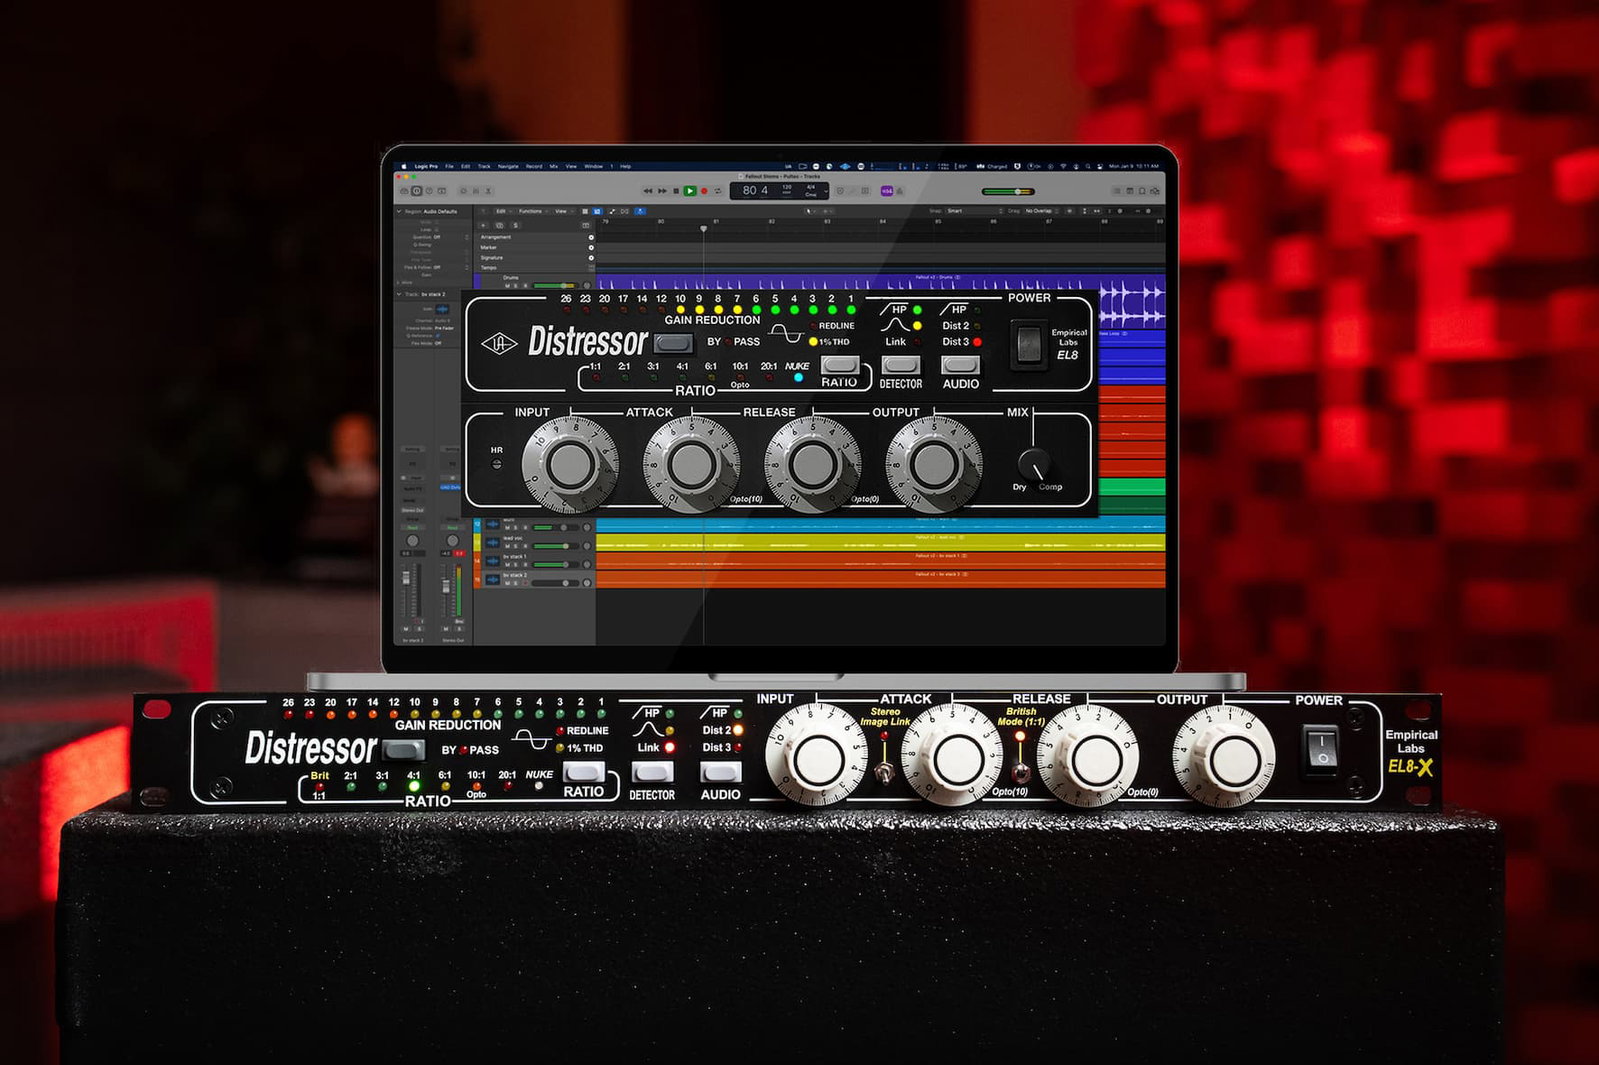Click the add track plus button
The image size is (1599, 1065).
483,225
